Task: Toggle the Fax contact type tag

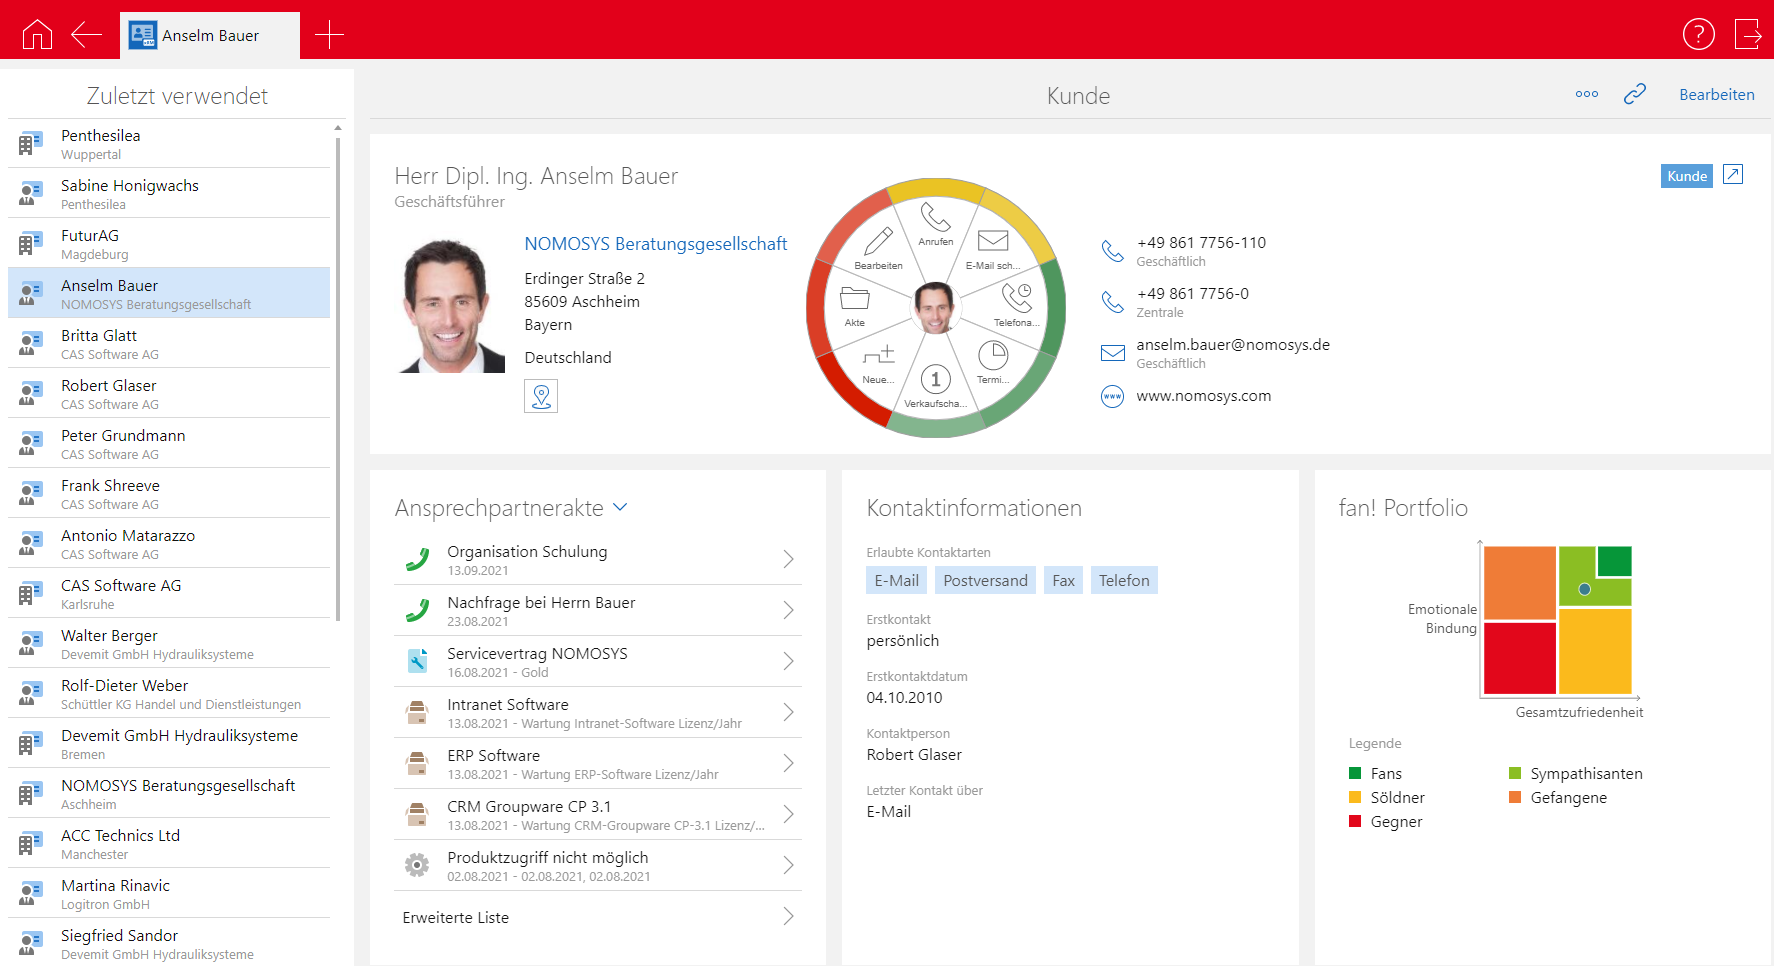Action: (1063, 580)
